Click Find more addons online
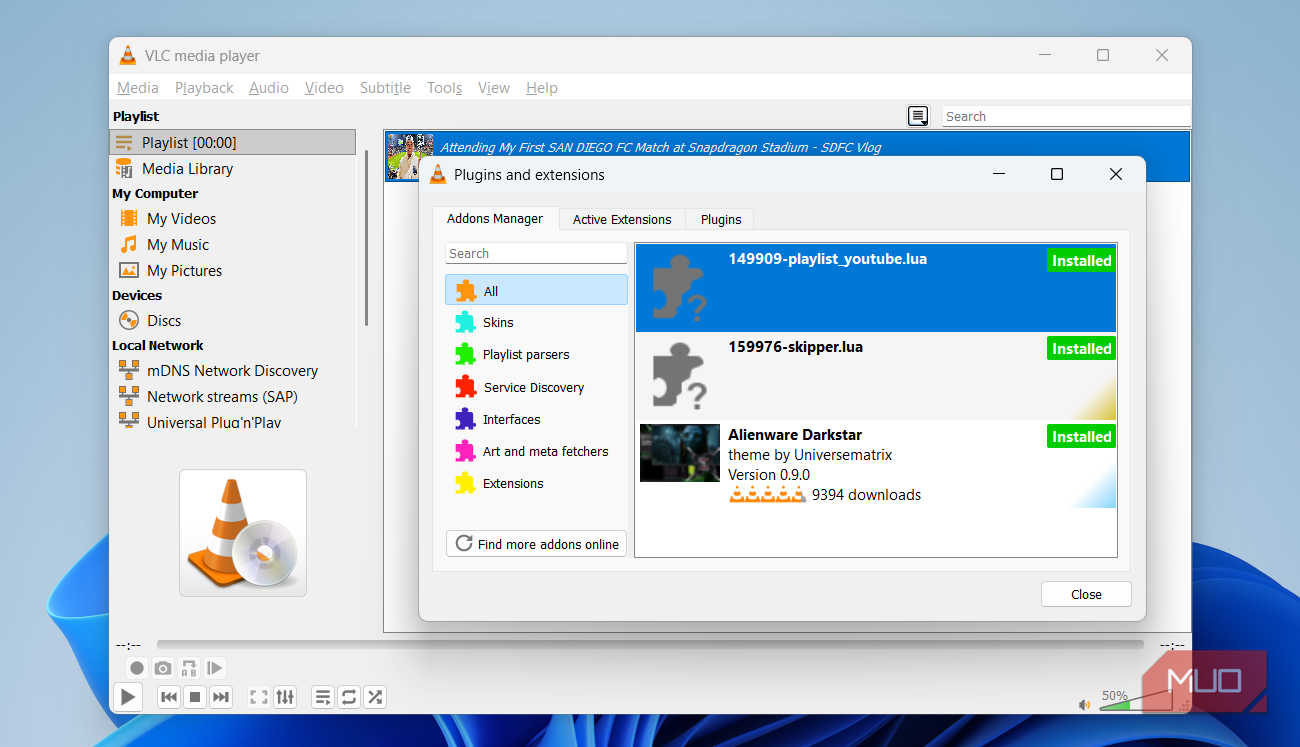Viewport: 1300px width, 747px height. pos(536,543)
